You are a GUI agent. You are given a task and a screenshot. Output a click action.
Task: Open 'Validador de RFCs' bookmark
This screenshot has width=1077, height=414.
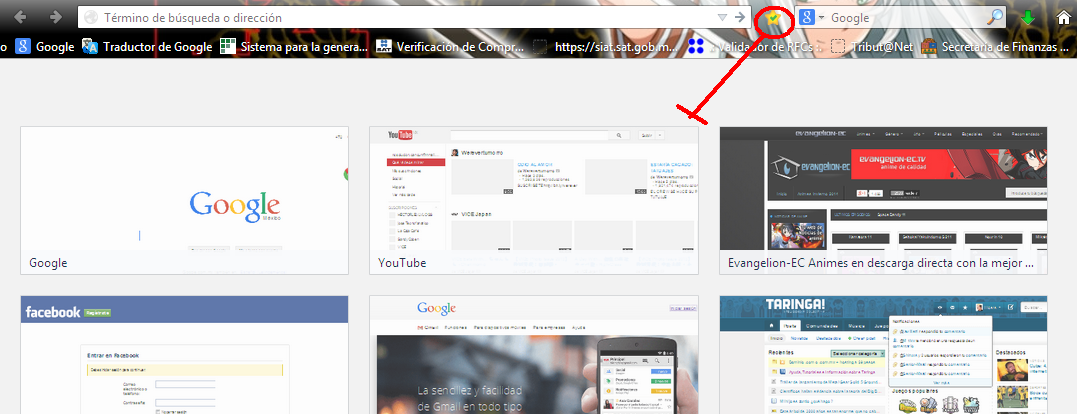(x=753, y=47)
